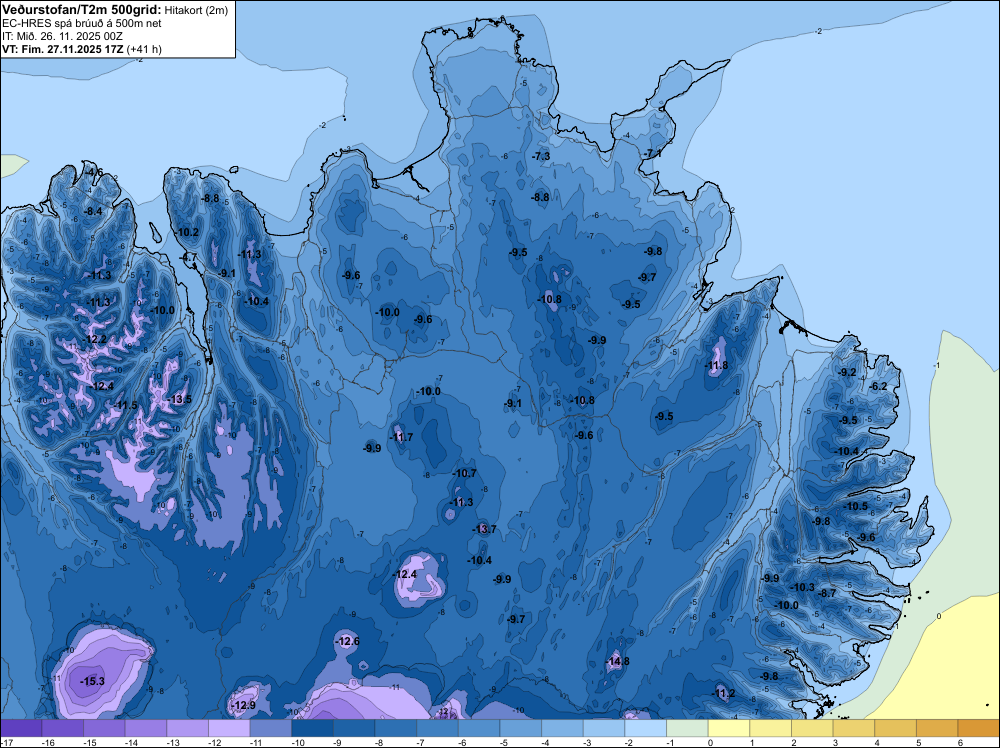
Task: Click legend swatch between -17 and -16
Action: [x=21, y=728]
